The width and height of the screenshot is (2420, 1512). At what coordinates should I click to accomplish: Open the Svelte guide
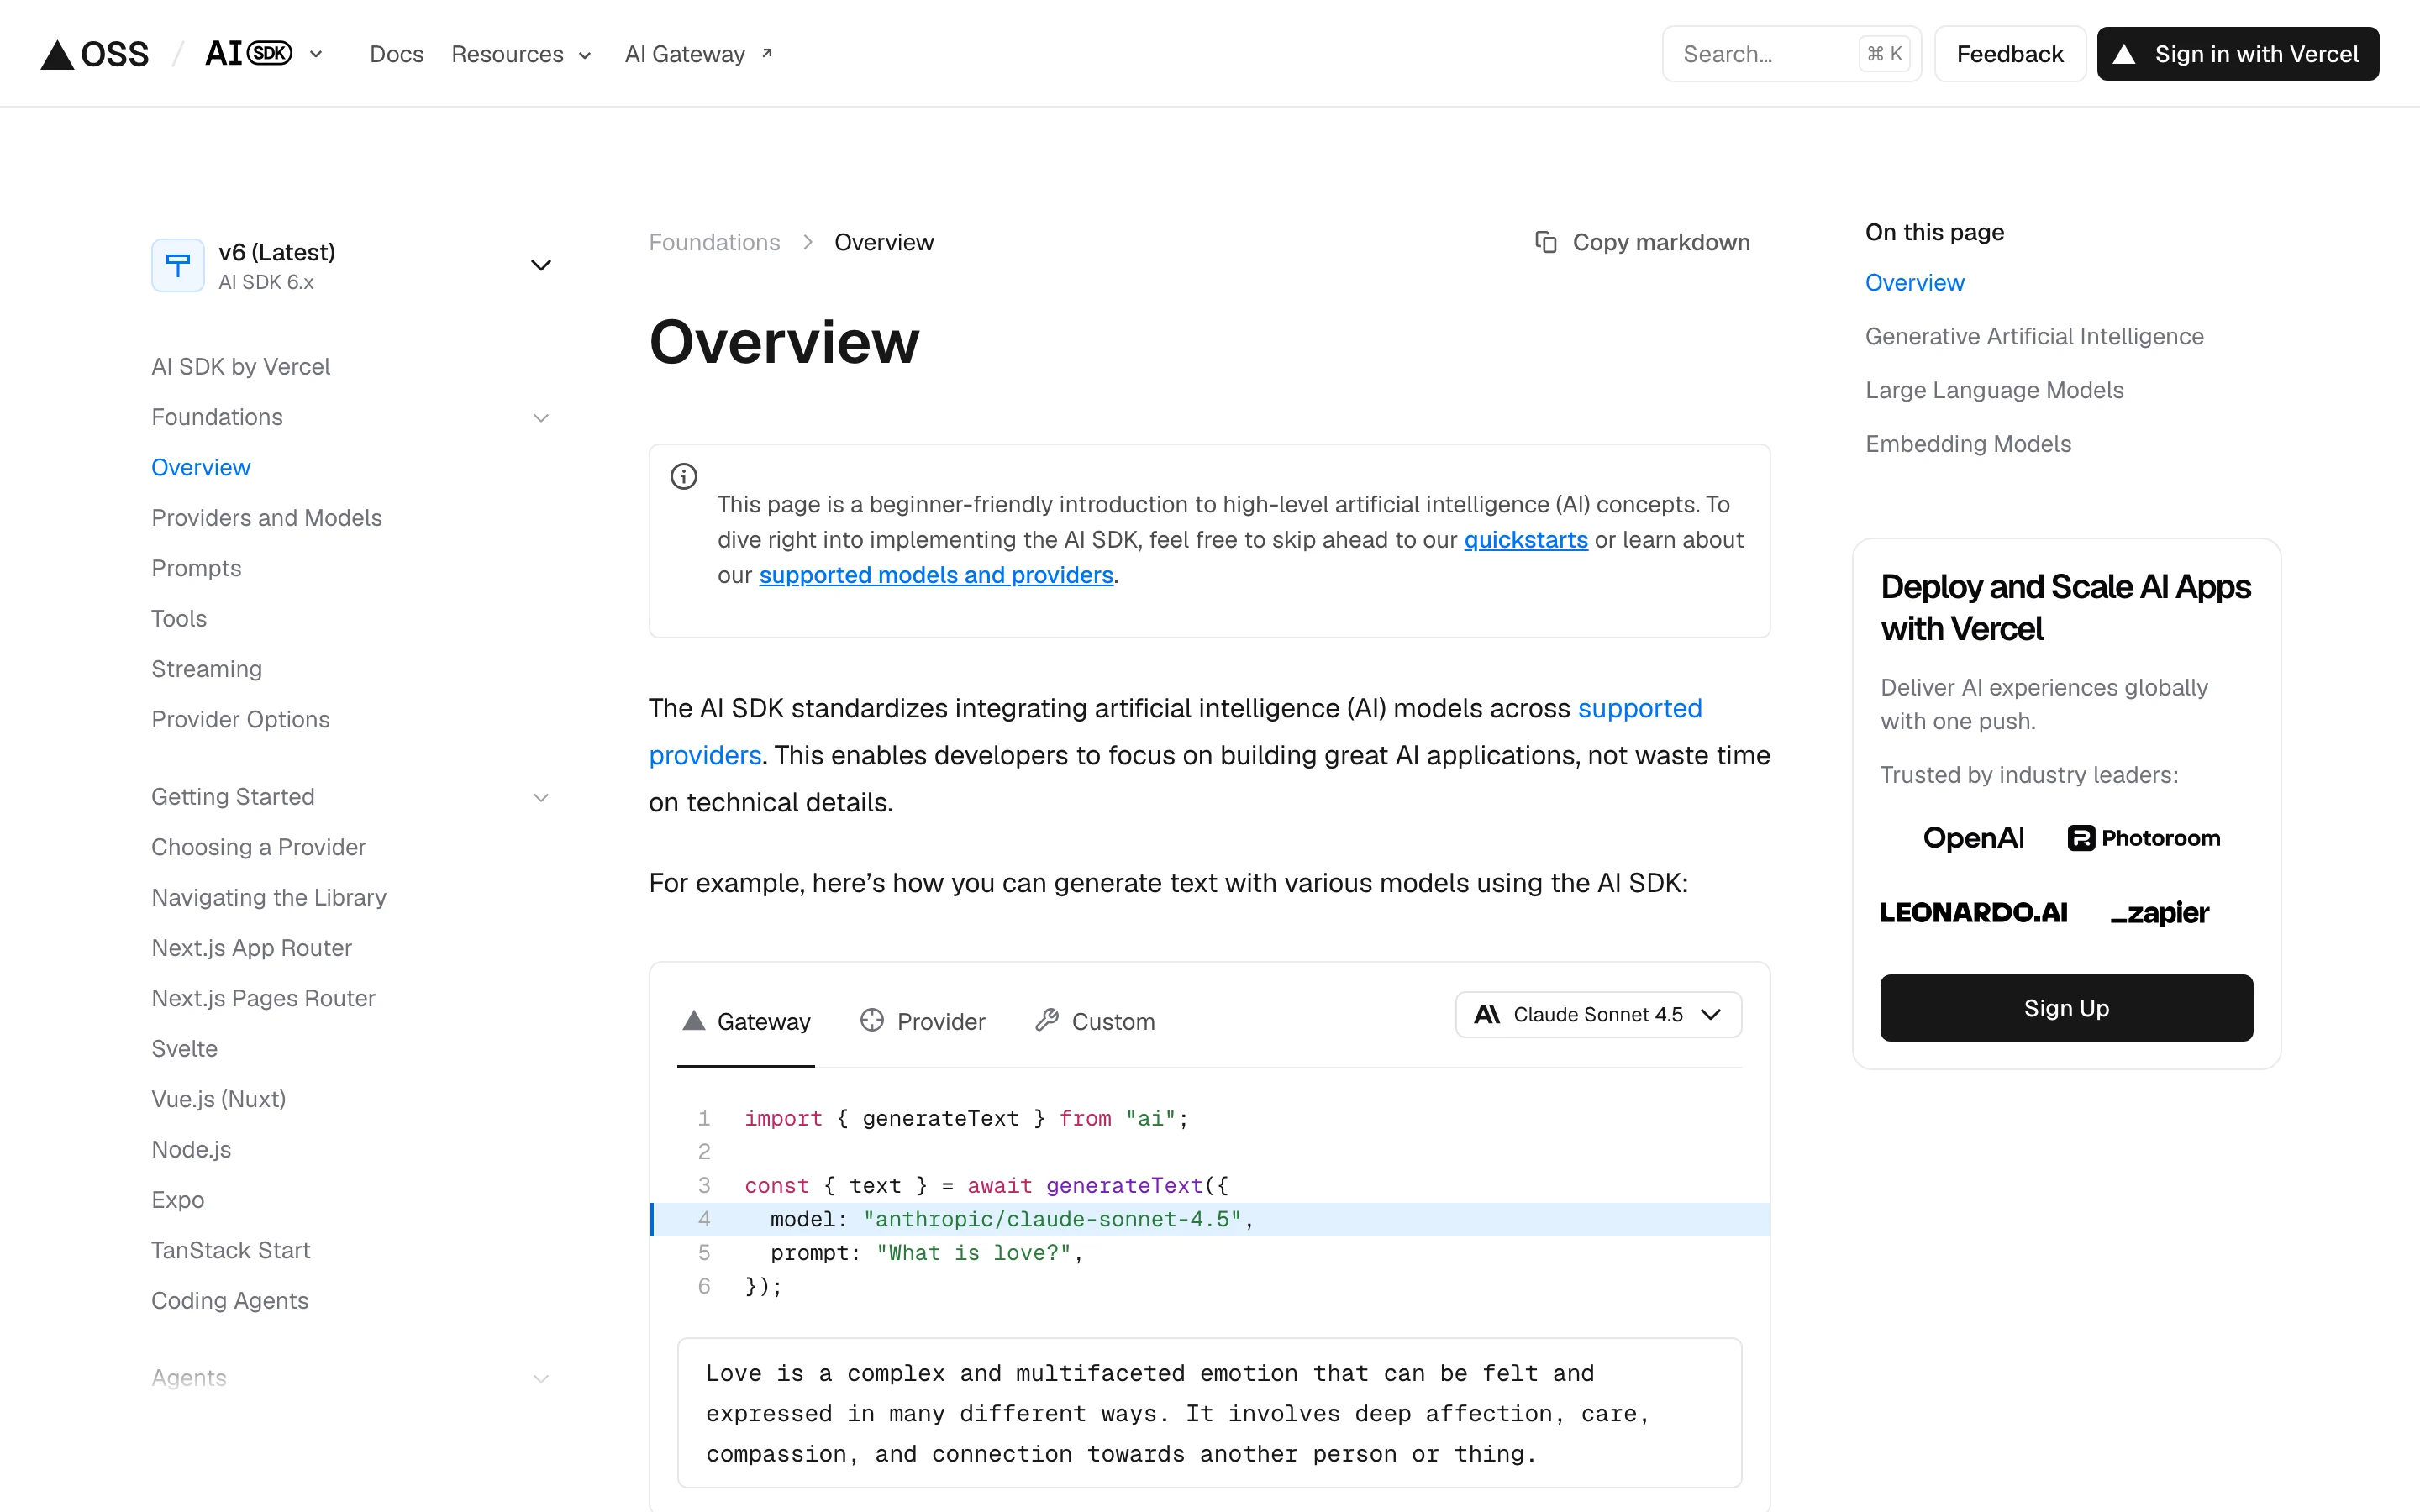[x=184, y=1049]
